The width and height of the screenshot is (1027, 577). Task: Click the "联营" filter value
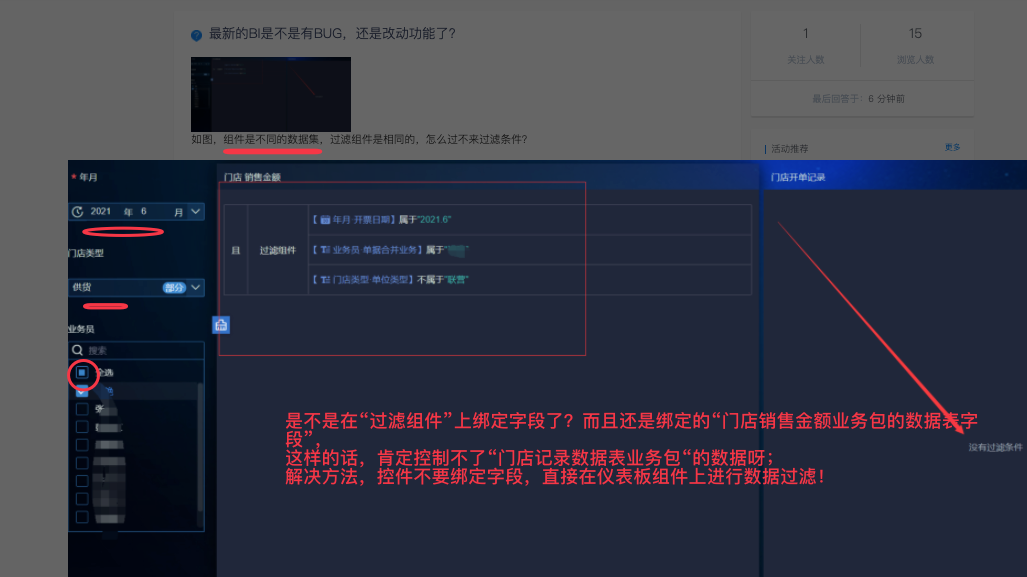(457, 280)
